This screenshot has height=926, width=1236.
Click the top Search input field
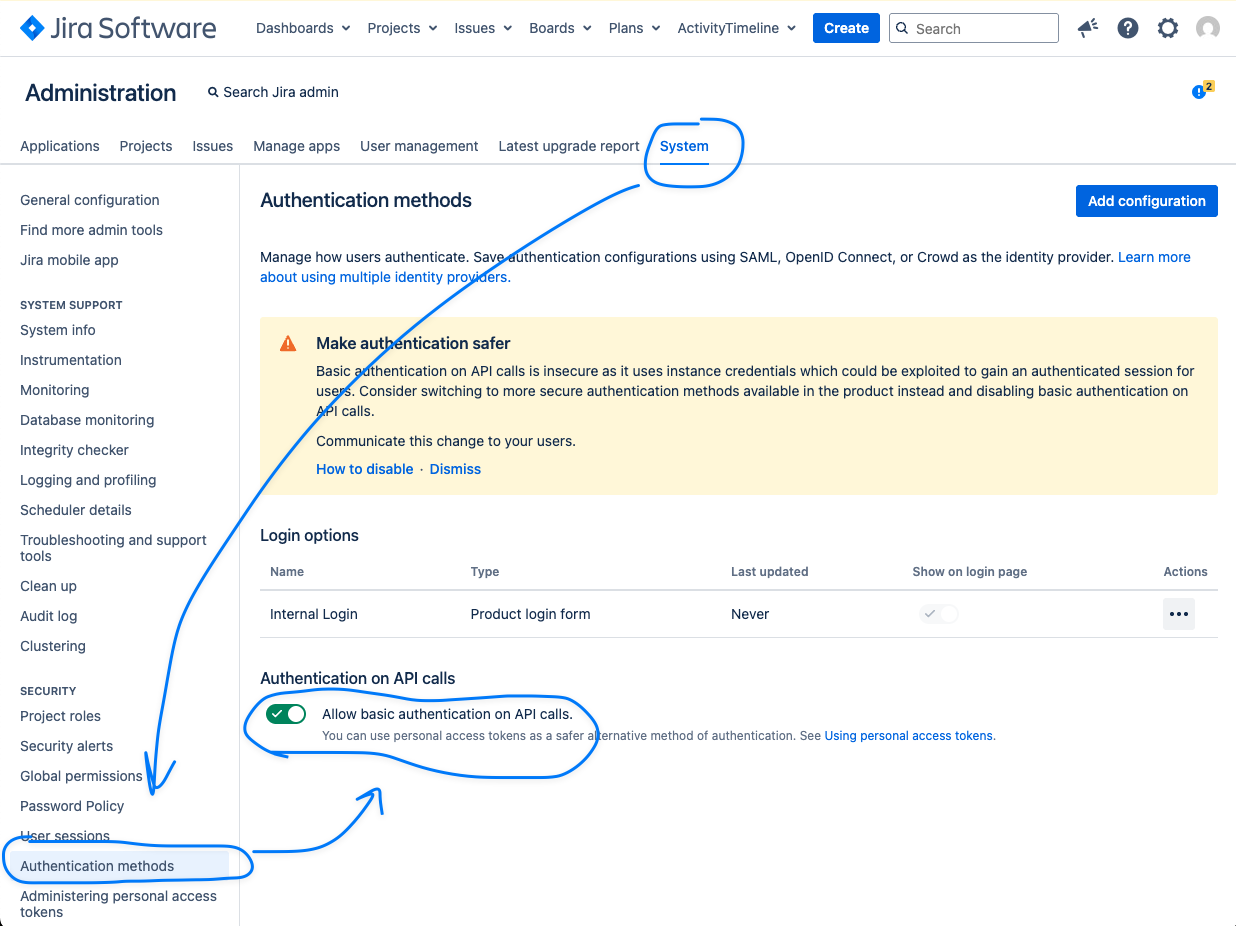[x=973, y=28]
